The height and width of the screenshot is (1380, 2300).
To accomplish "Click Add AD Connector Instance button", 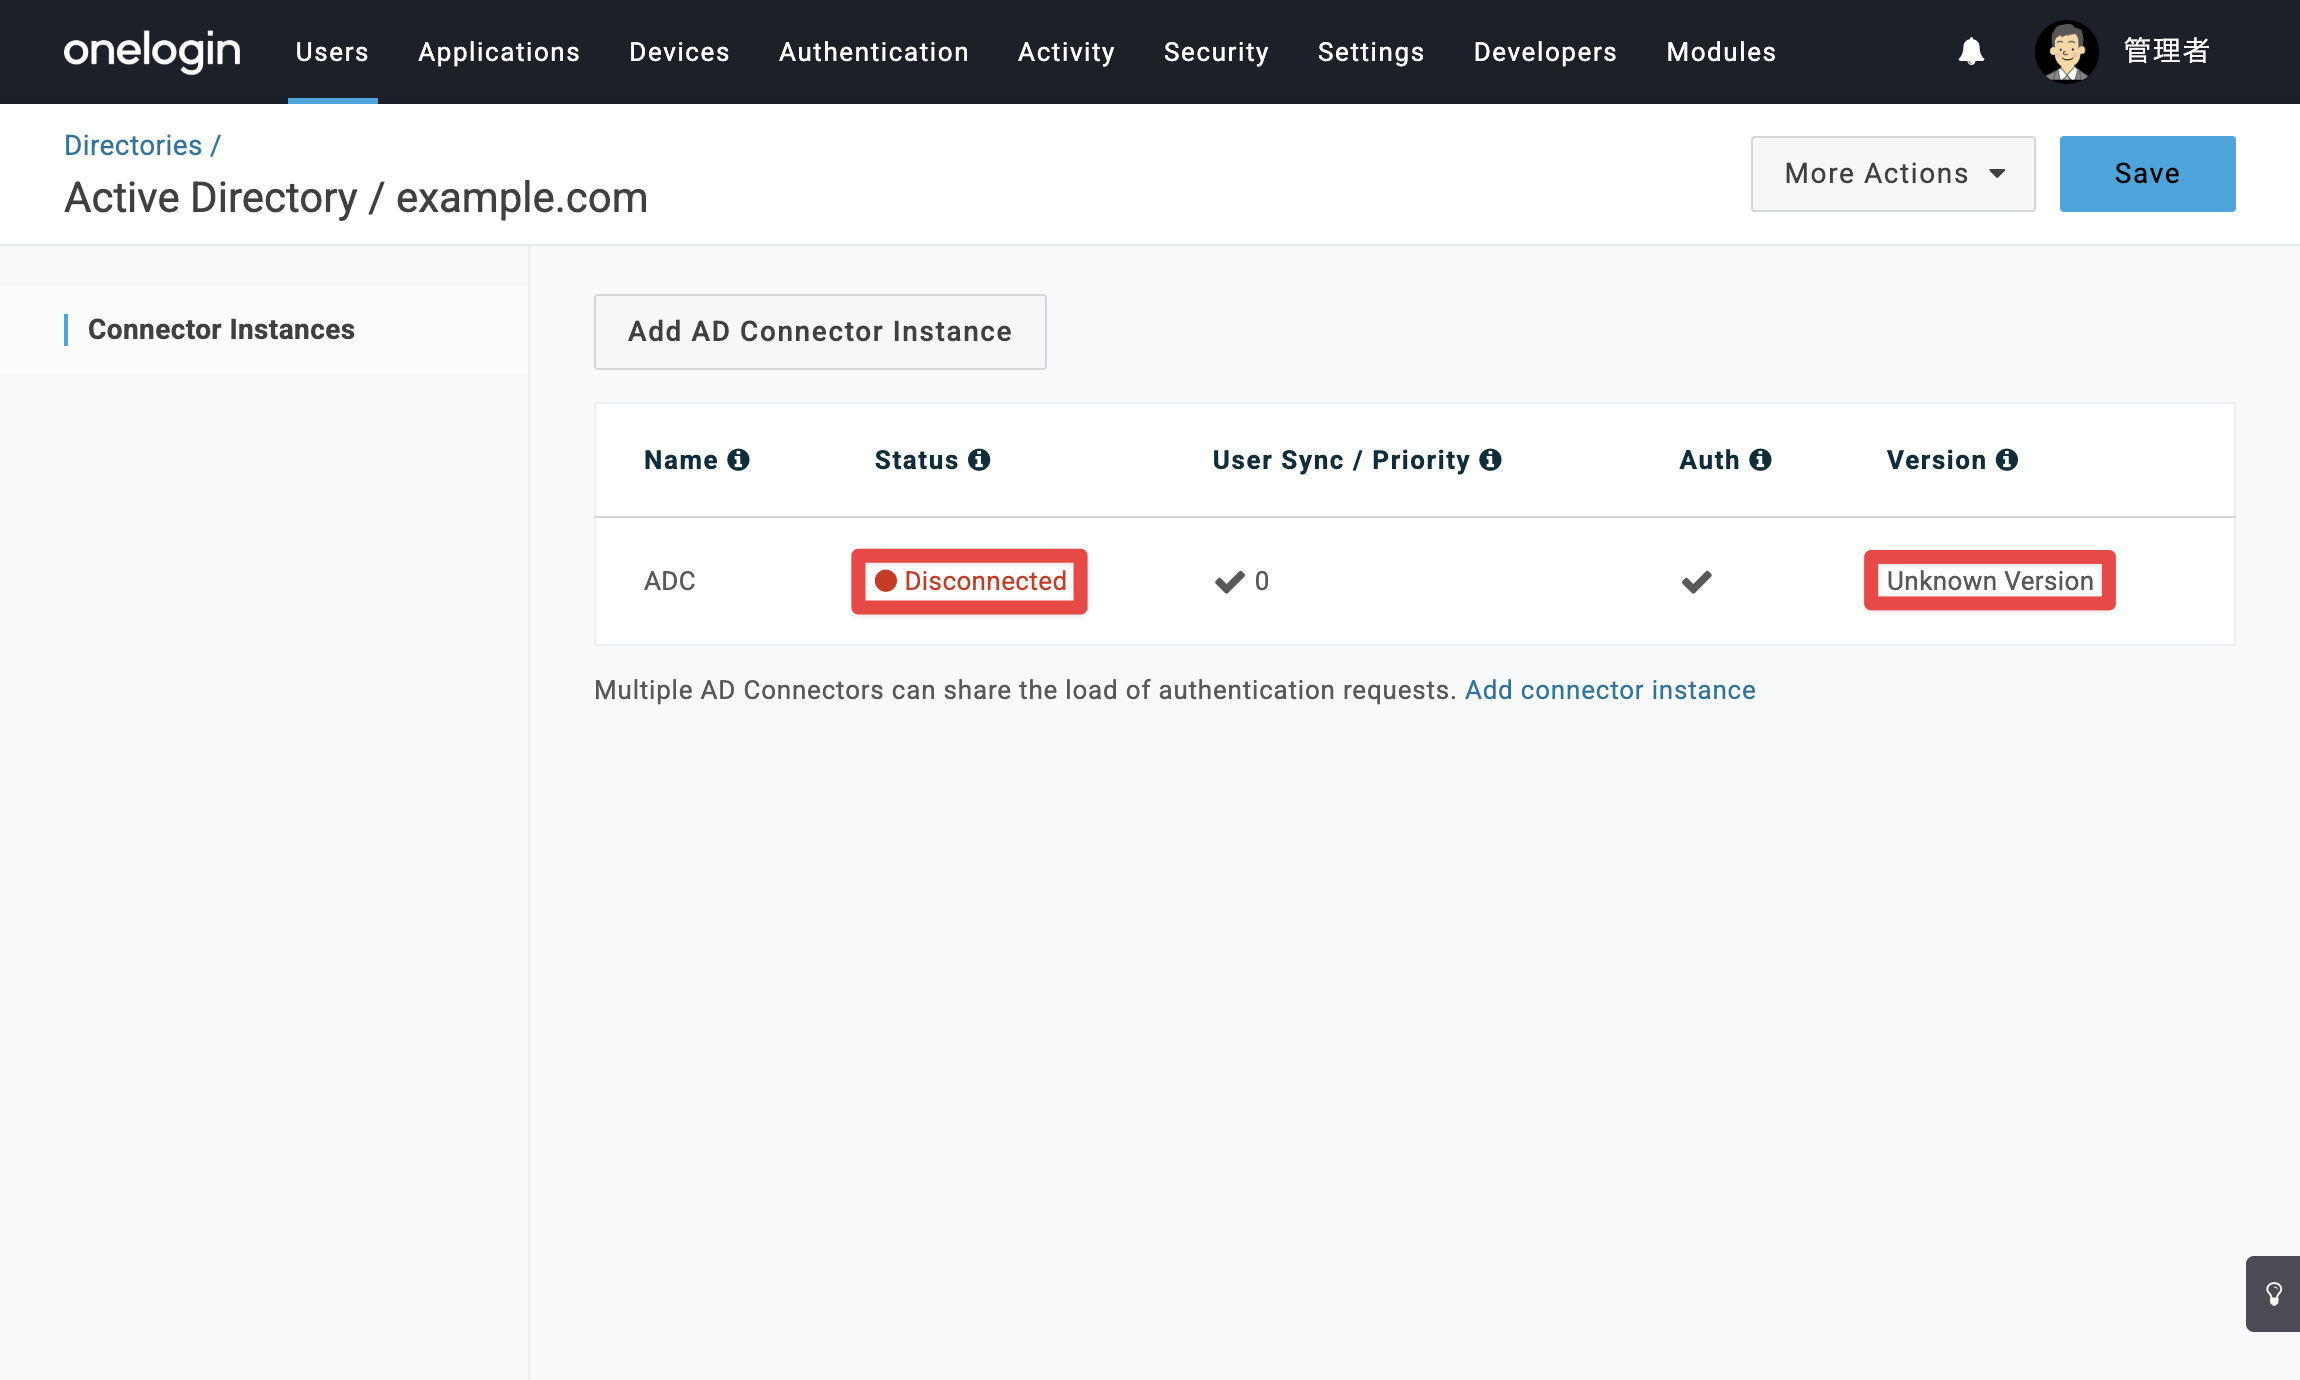I will coord(820,332).
